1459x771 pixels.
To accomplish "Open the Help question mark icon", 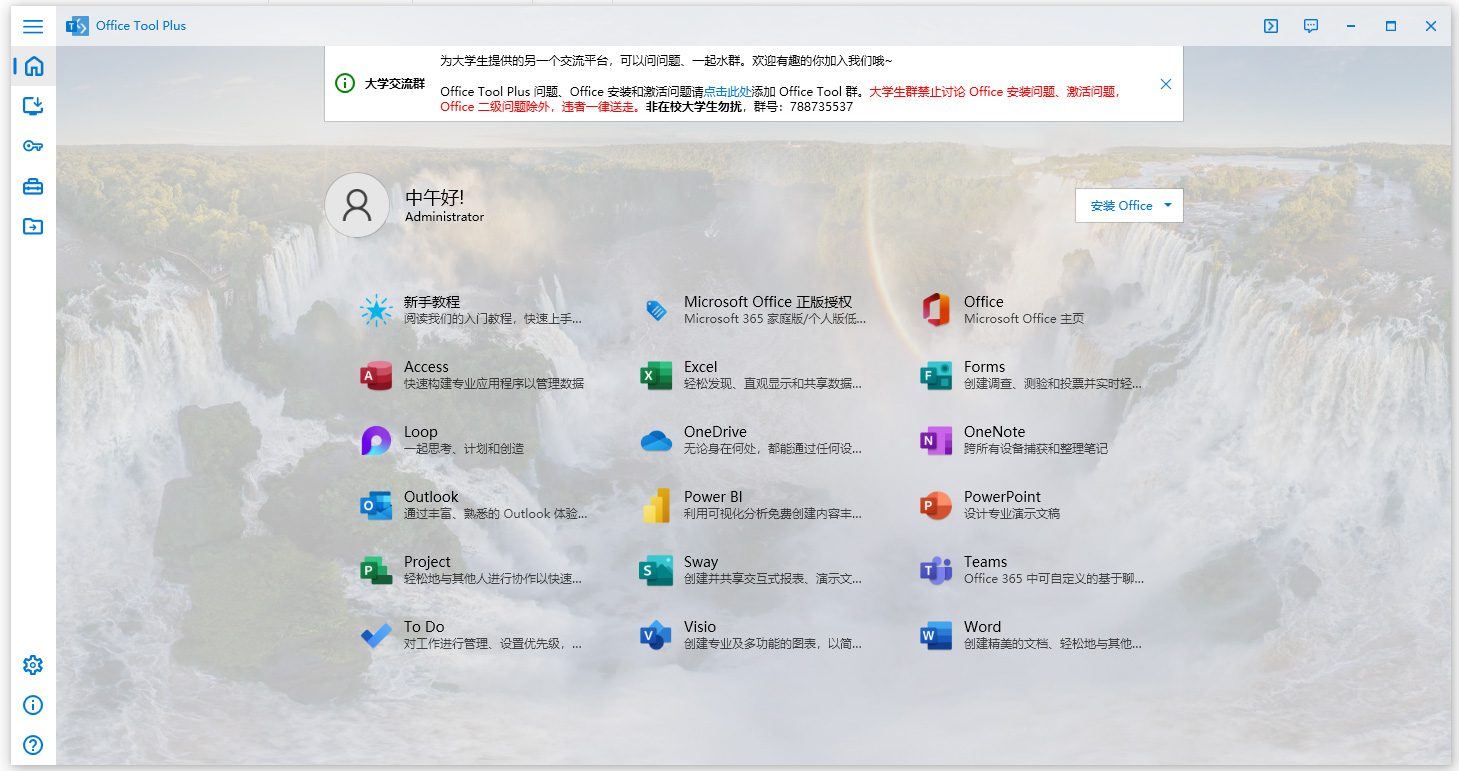I will [x=32, y=744].
